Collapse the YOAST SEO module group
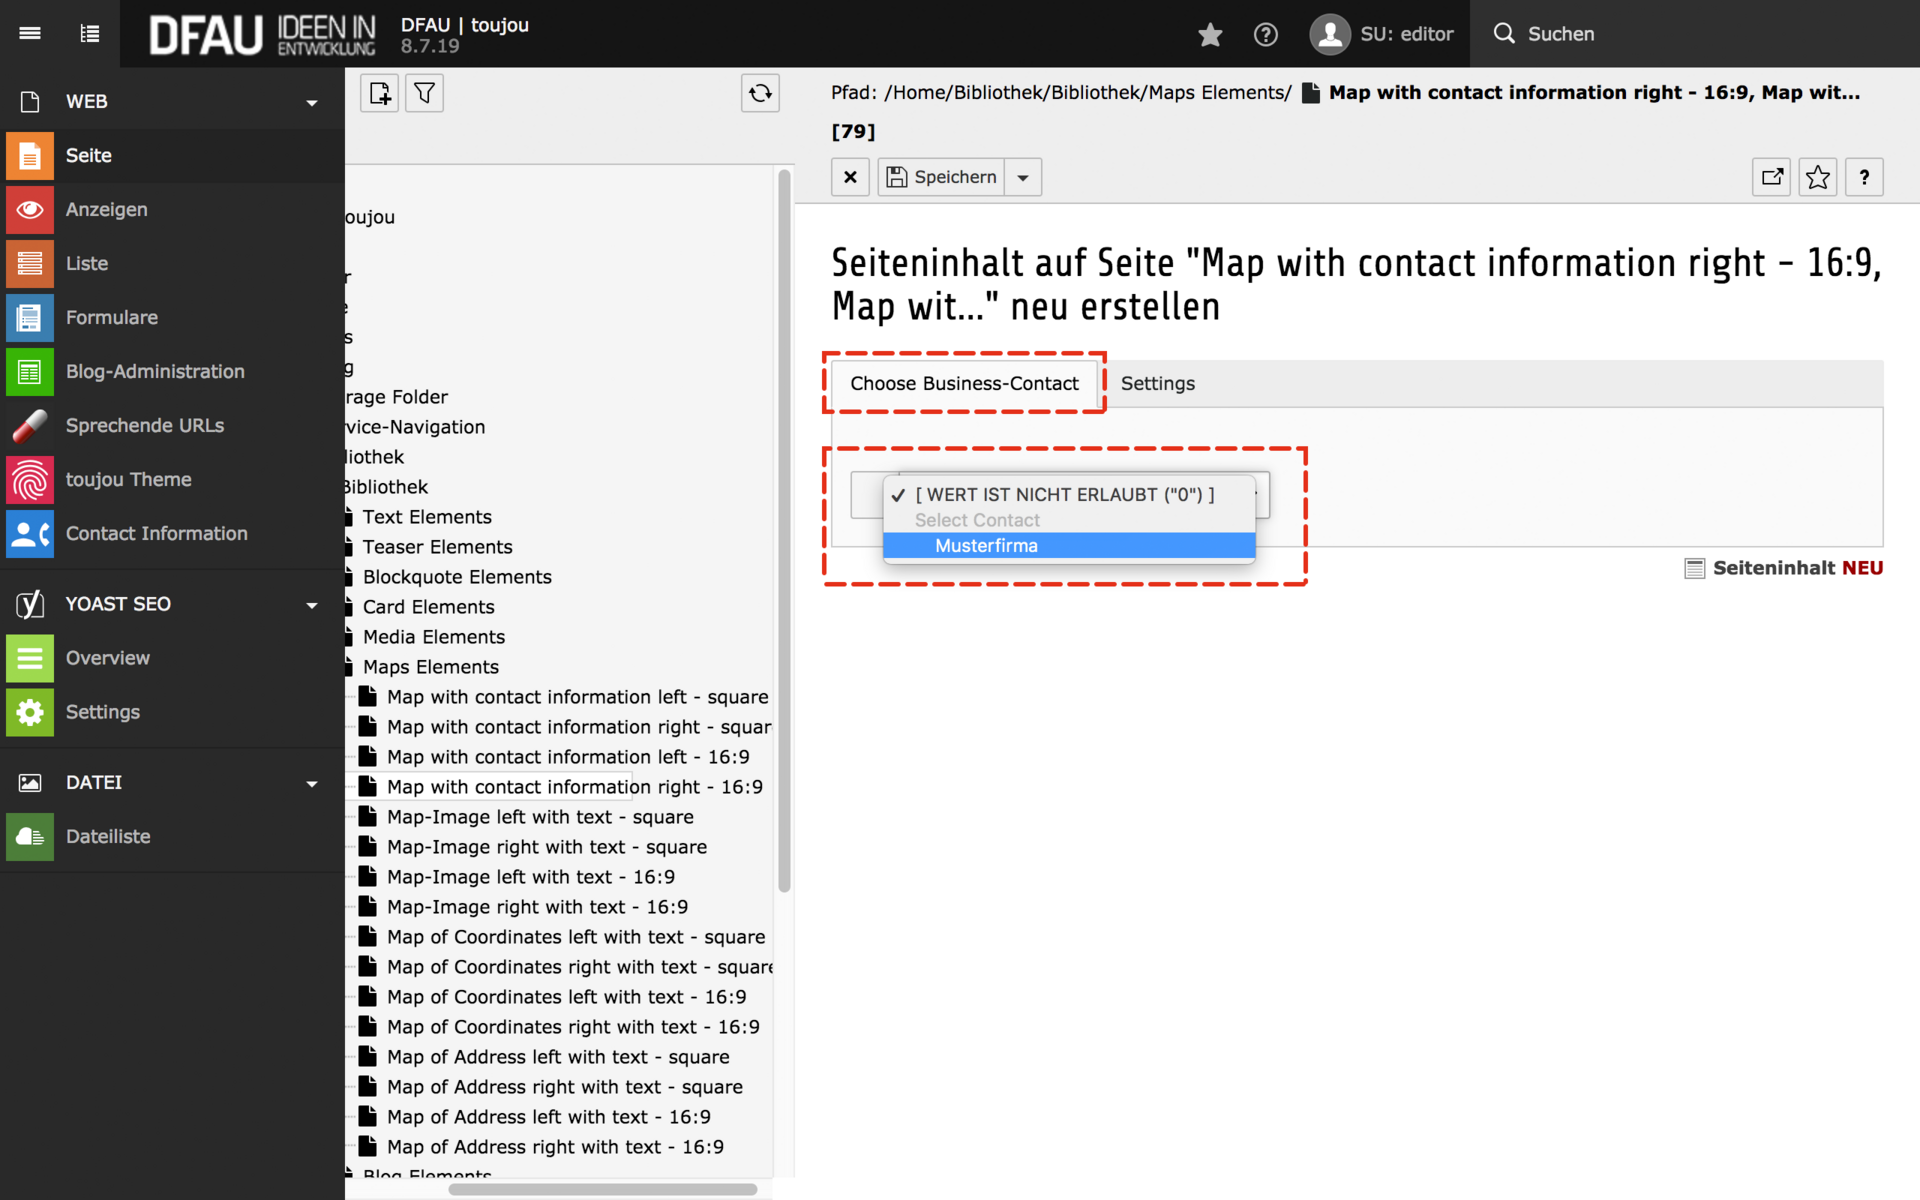The image size is (1920, 1200). click(311, 605)
